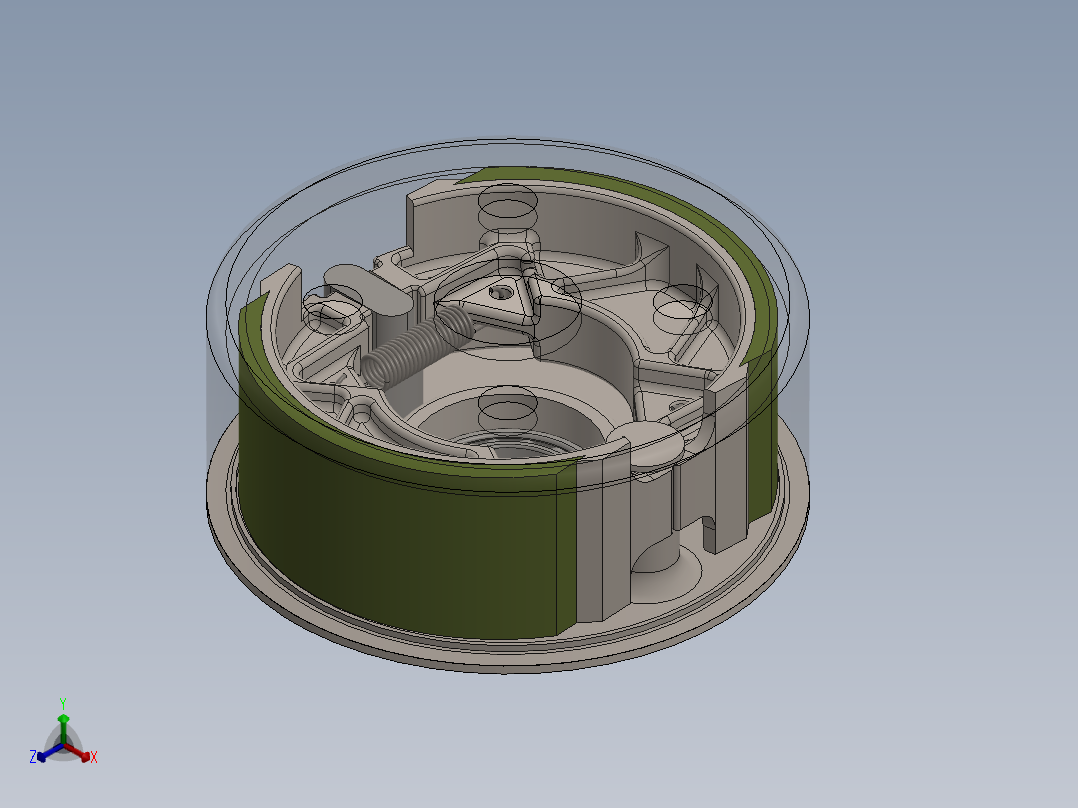Click the XYZ orientation triad

pos(63,734)
